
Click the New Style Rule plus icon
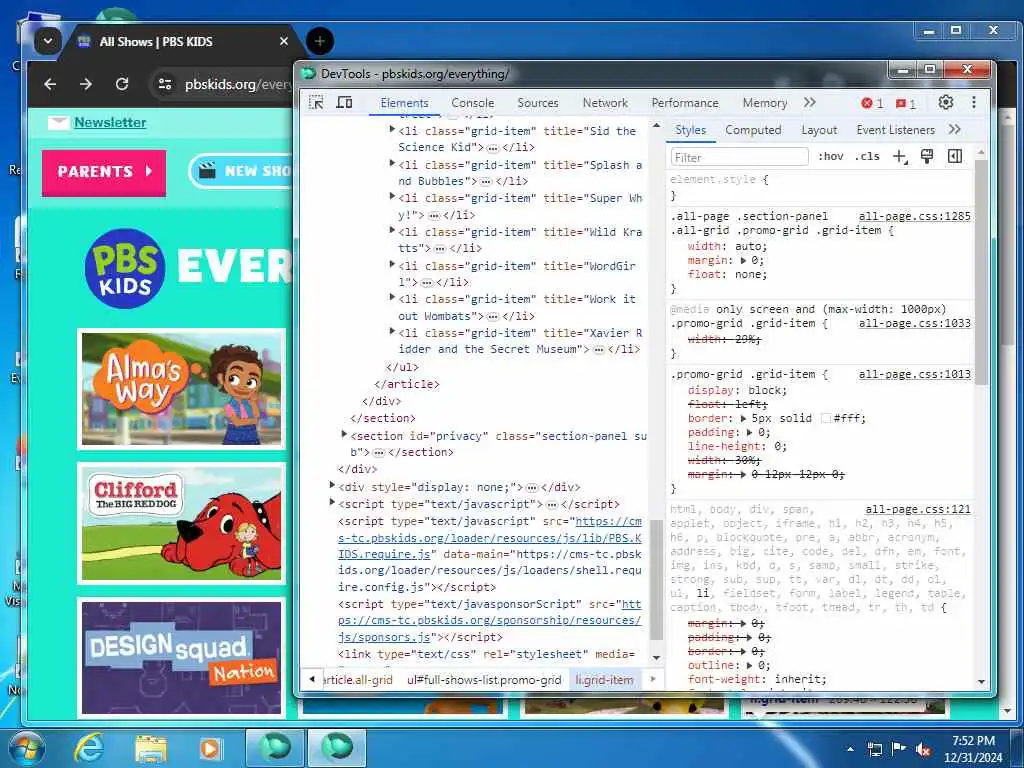point(900,157)
